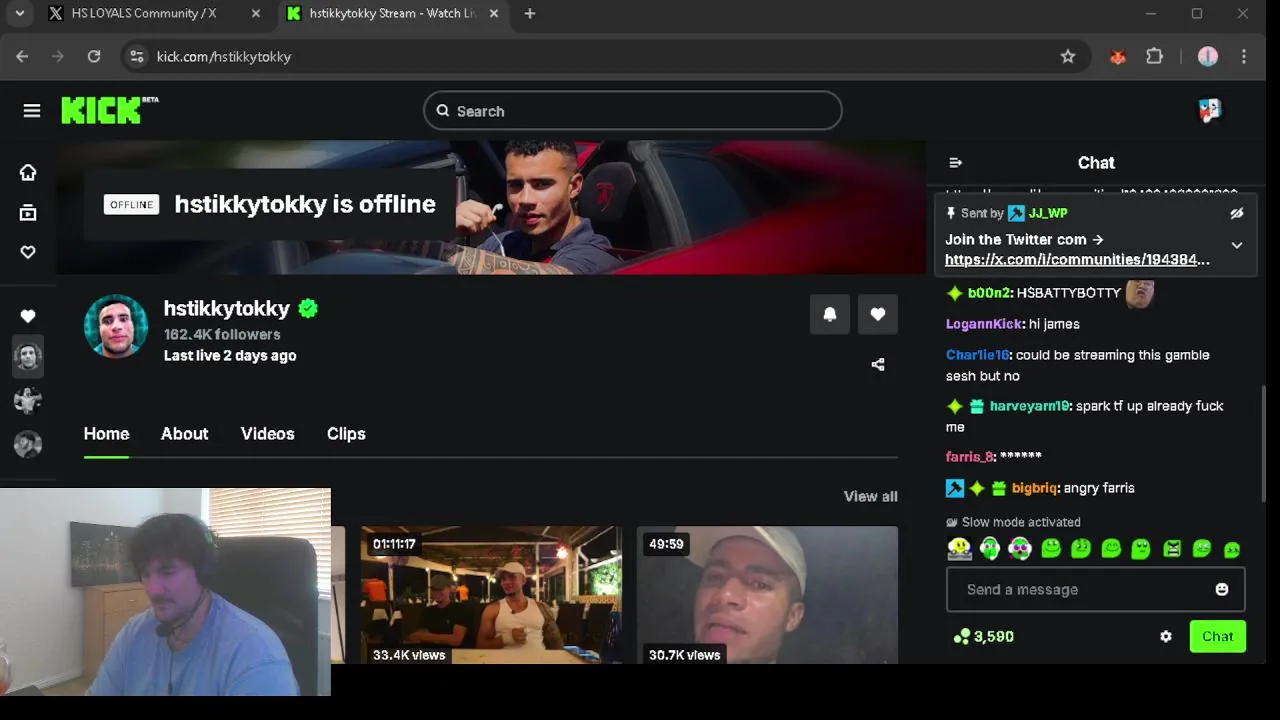
Task: Open second followed channel avatar in sidebar
Action: [28, 400]
